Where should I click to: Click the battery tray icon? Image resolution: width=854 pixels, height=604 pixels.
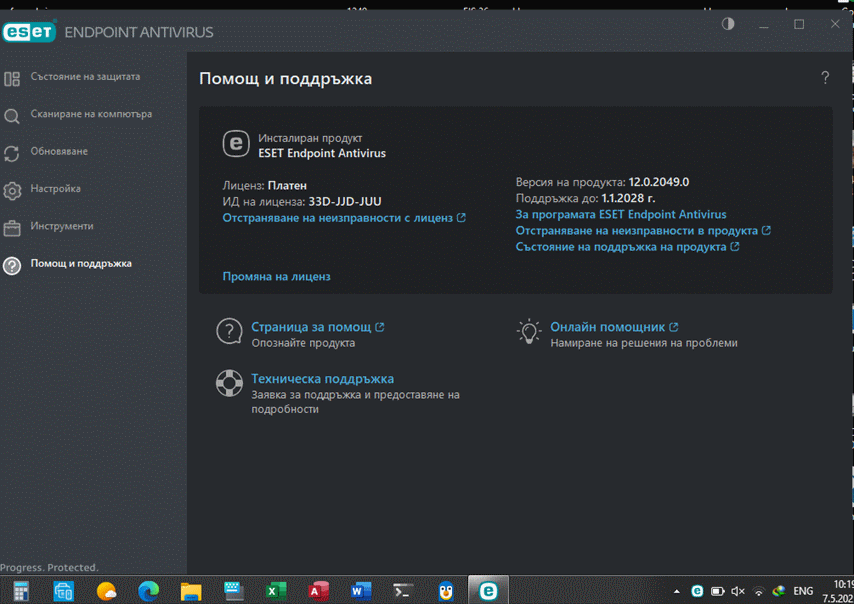pyautogui.click(x=718, y=591)
